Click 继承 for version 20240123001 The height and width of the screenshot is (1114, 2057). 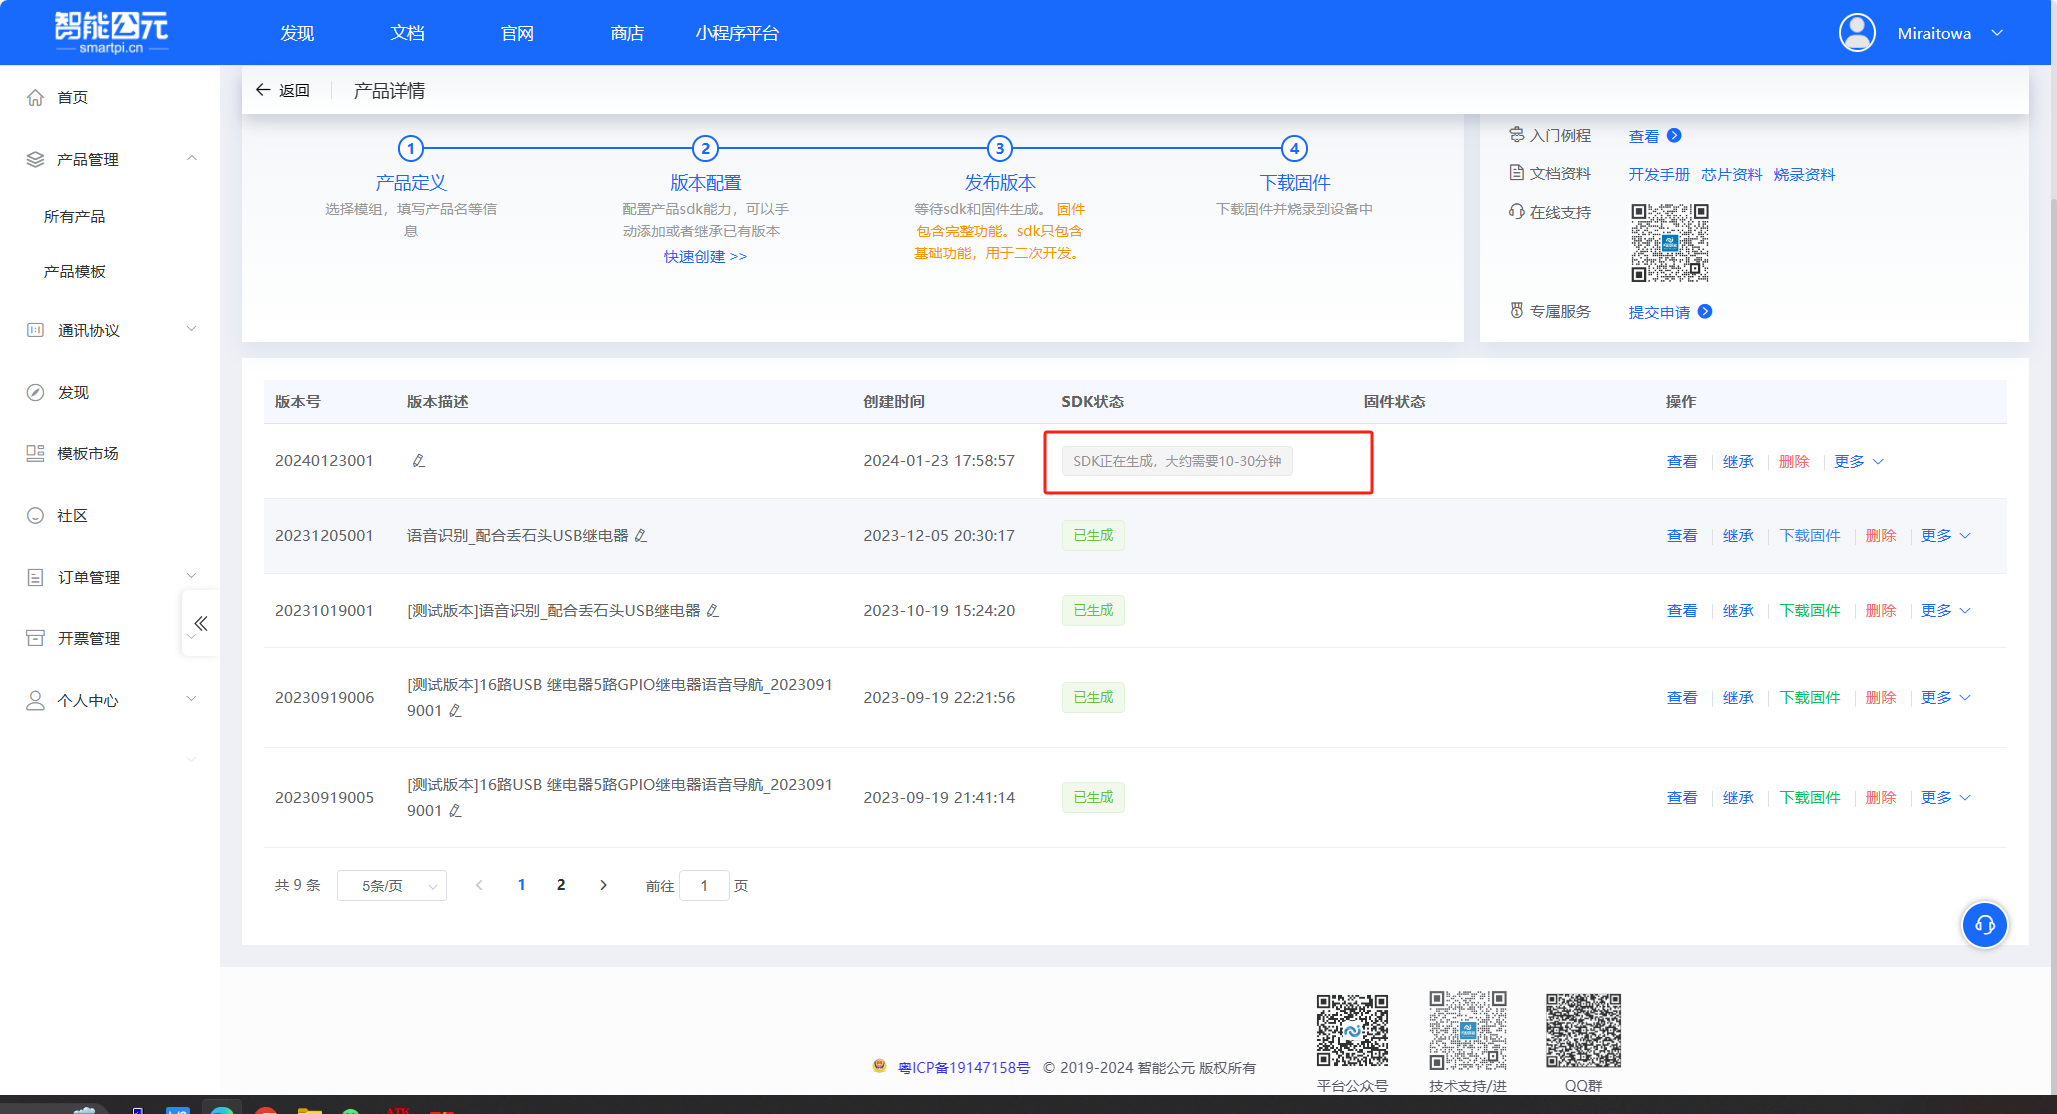click(x=1738, y=461)
